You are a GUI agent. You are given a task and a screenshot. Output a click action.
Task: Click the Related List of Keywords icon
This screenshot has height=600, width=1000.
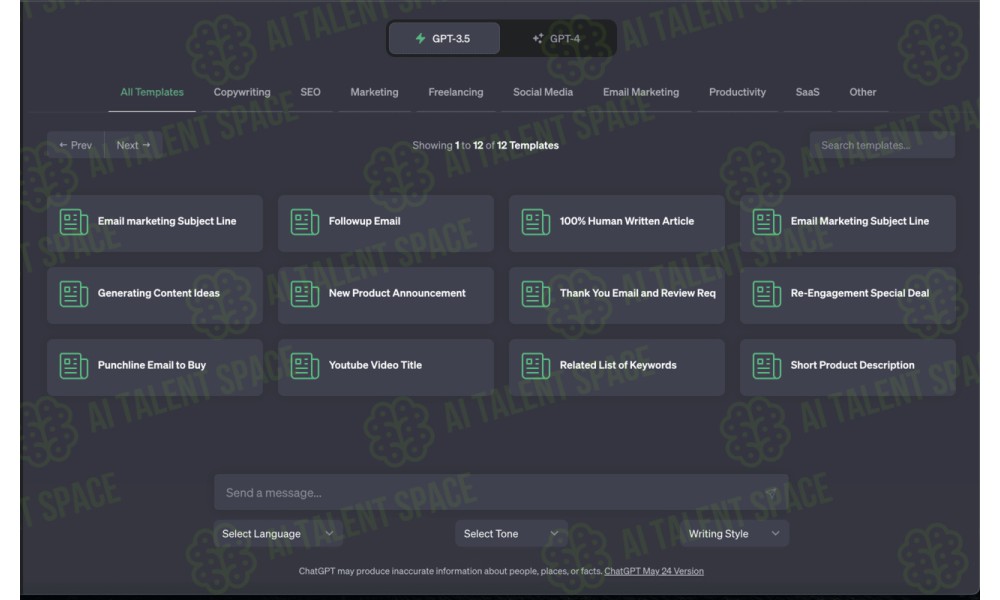point(536,366)
